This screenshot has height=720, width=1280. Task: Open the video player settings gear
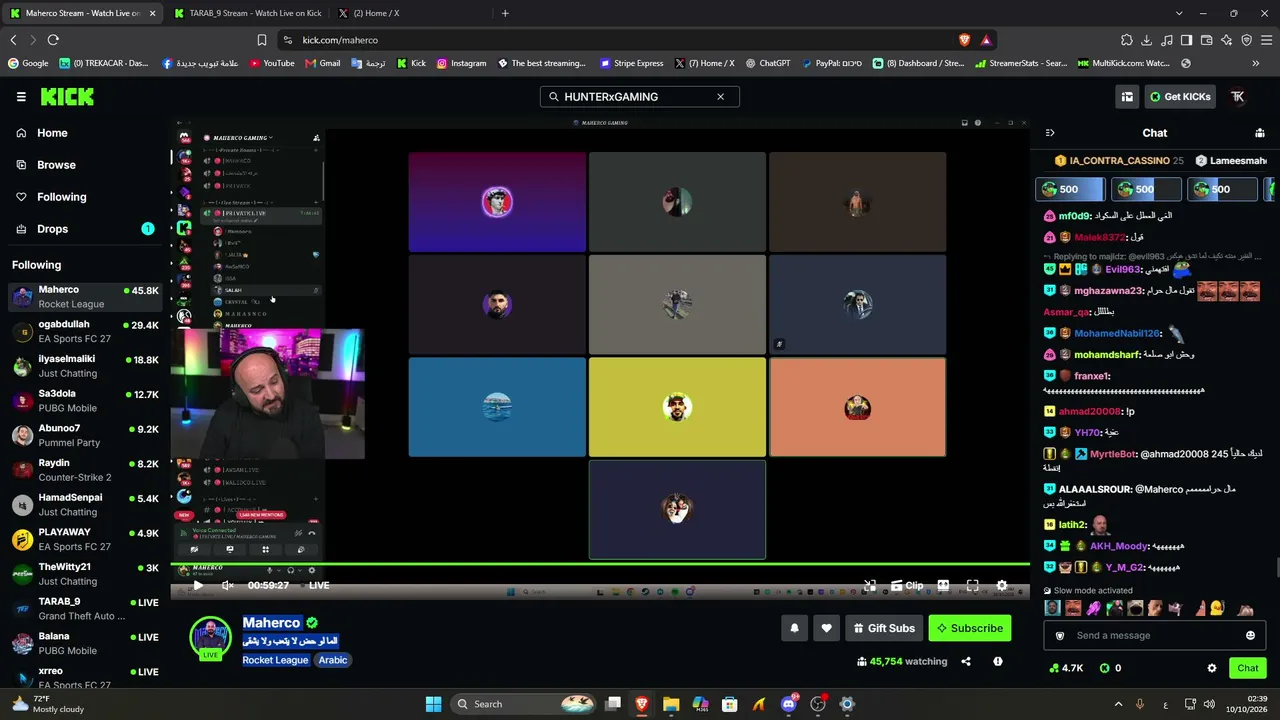[x=1002, y=586]
